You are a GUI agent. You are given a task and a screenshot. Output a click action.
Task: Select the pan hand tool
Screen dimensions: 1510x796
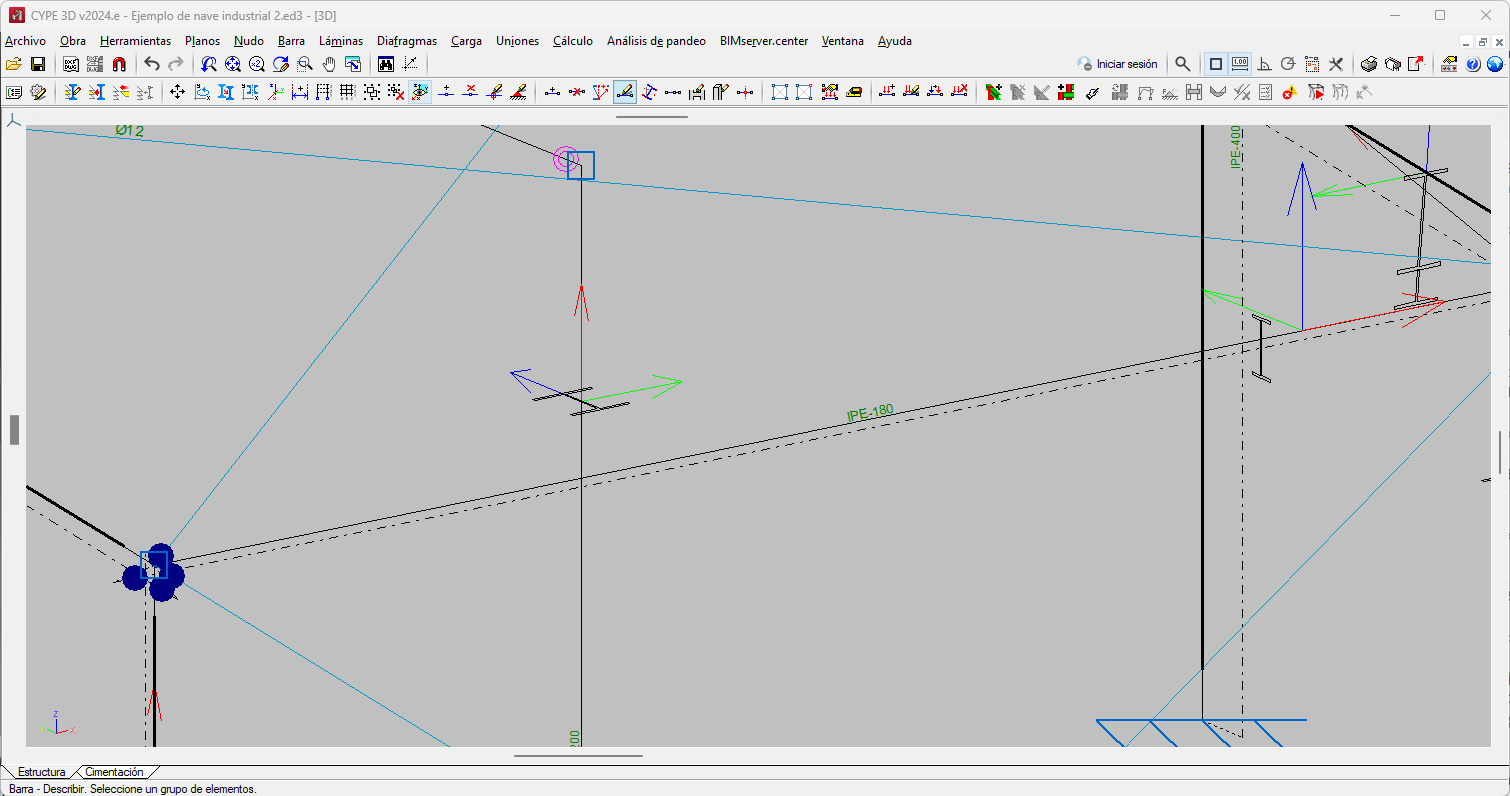tap(329, 64)
